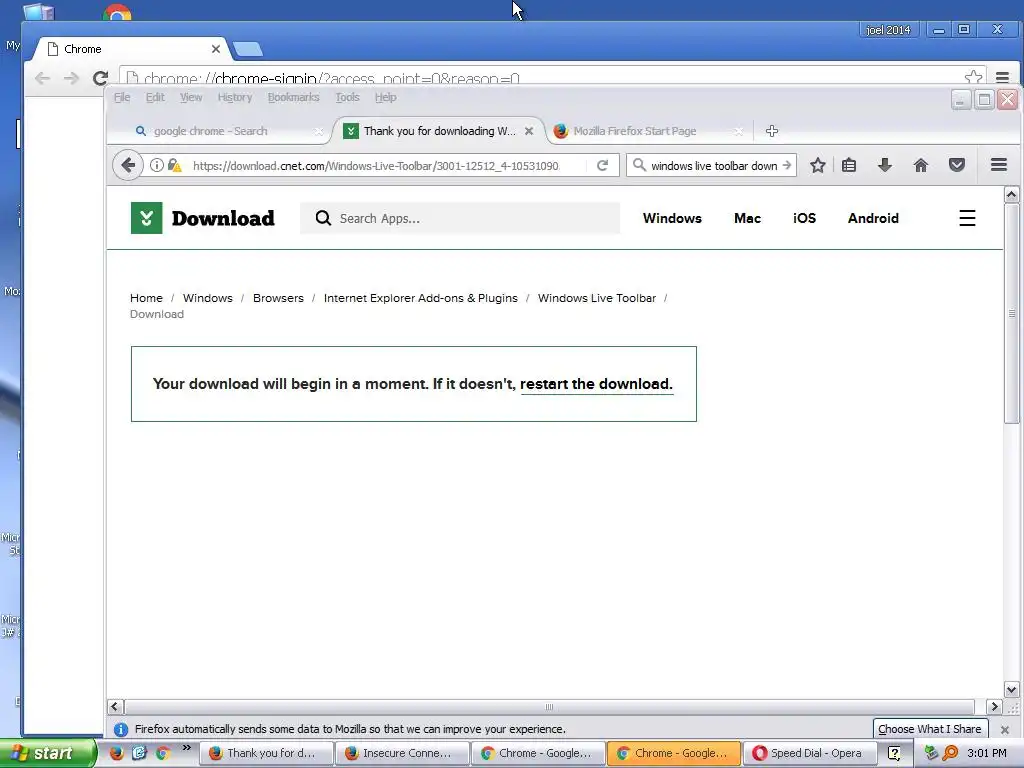Switch to the 'Speed Dial - Opera' taskbar window
The width and height of the screenshot is (1024, 768).
click(x=810, y=753)
